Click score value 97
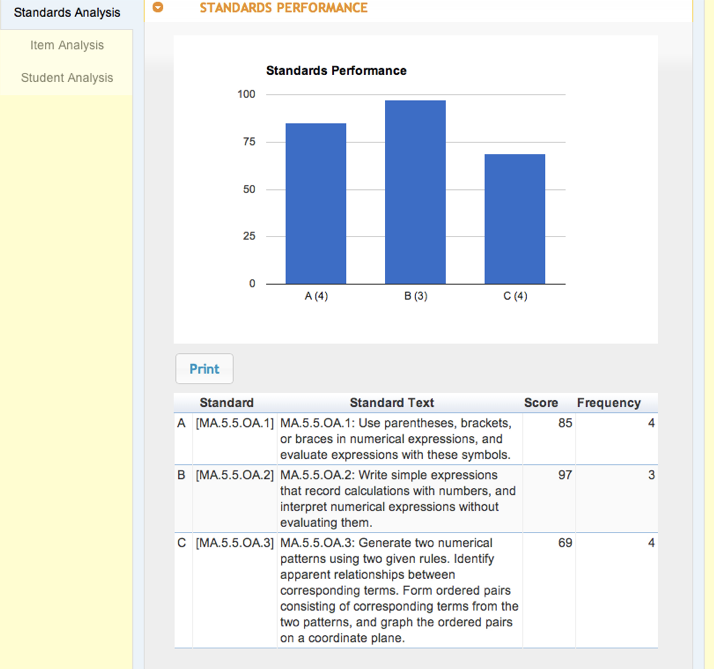This screenshot has height=669, width=714. click(x=565, y=475)
